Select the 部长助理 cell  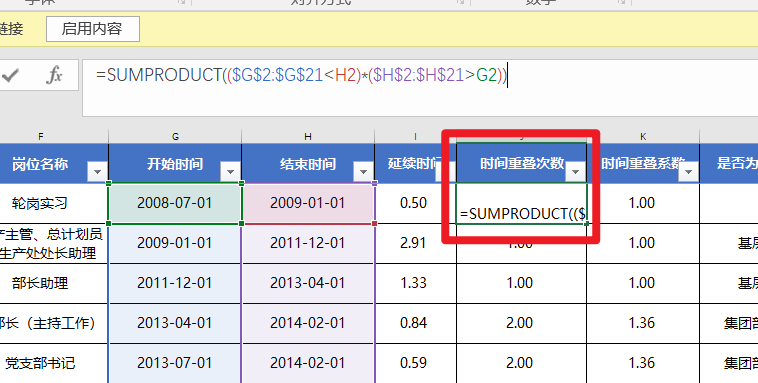click(54, 283)
